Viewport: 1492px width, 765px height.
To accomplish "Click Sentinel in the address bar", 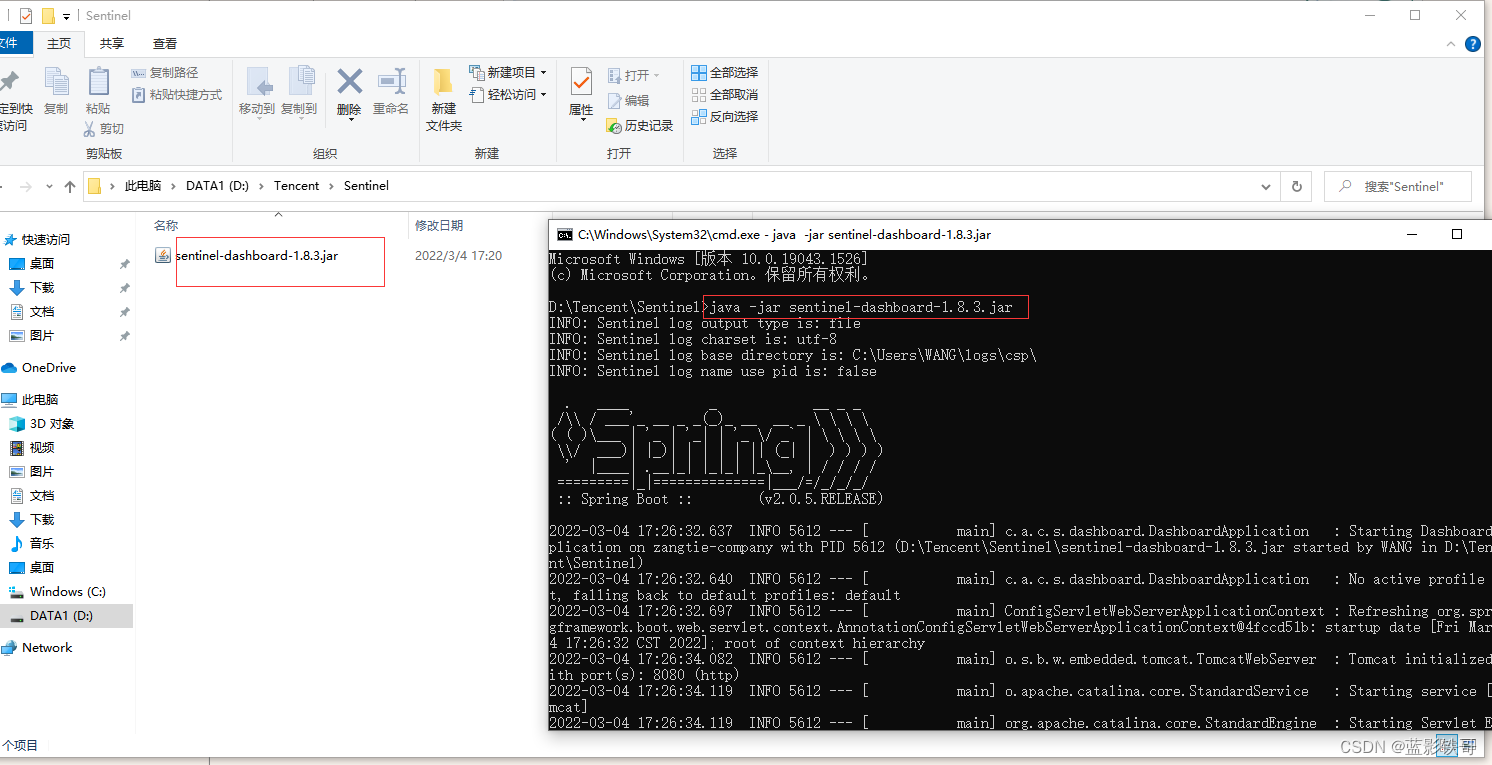I will [366, 186].
